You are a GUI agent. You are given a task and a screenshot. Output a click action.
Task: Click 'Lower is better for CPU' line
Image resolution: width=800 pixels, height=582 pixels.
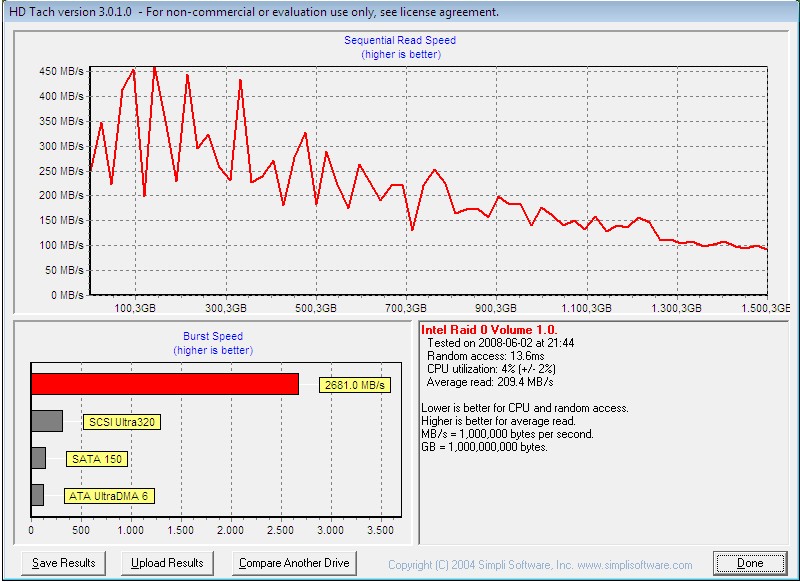(524, 408)
